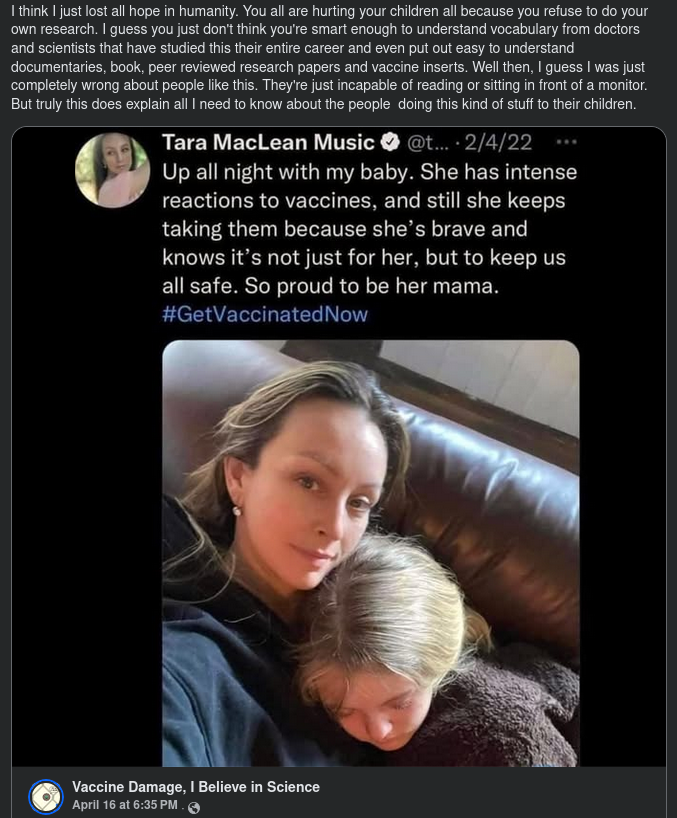677x818 pixels.
Task: Open the three-dot tweet options menu
Action: [566, 142]
